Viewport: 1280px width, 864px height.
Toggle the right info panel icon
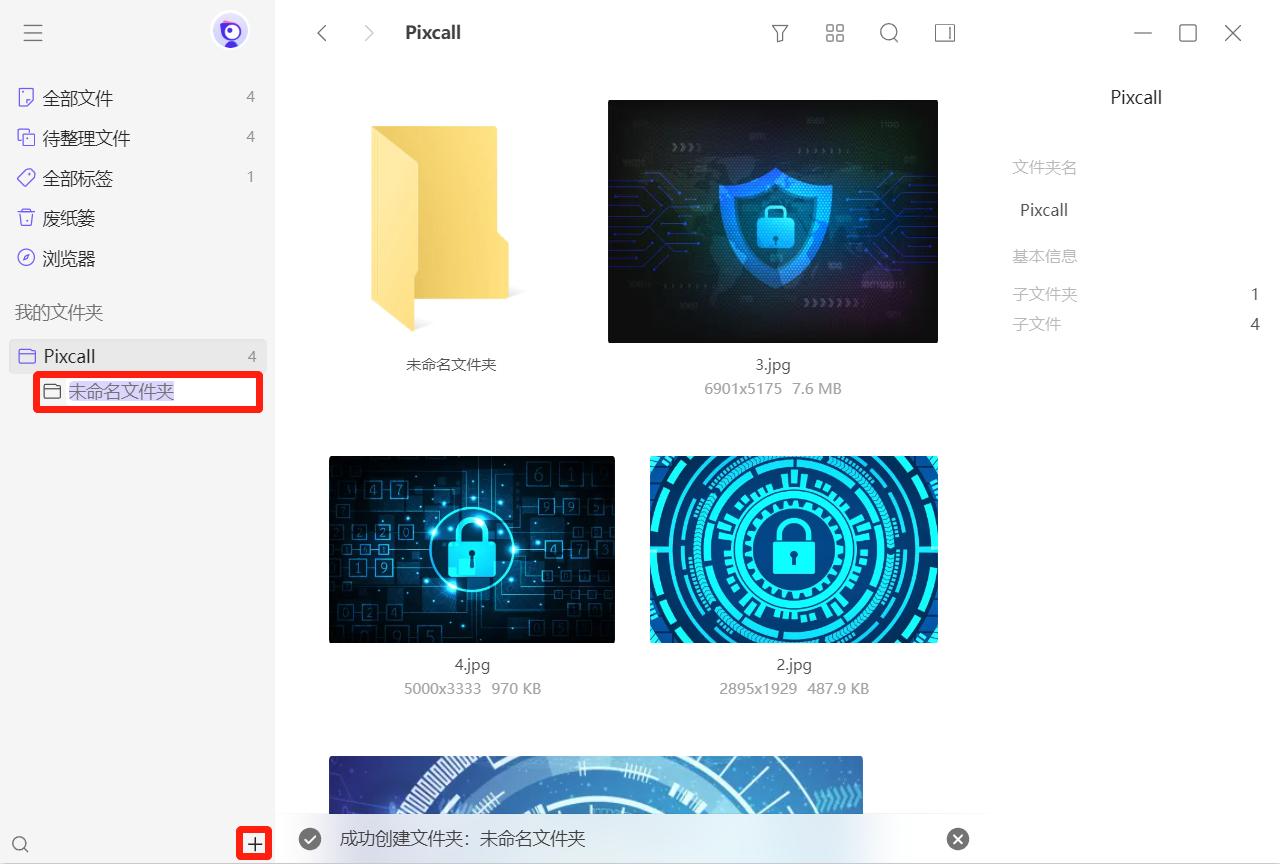coord(945,33)
